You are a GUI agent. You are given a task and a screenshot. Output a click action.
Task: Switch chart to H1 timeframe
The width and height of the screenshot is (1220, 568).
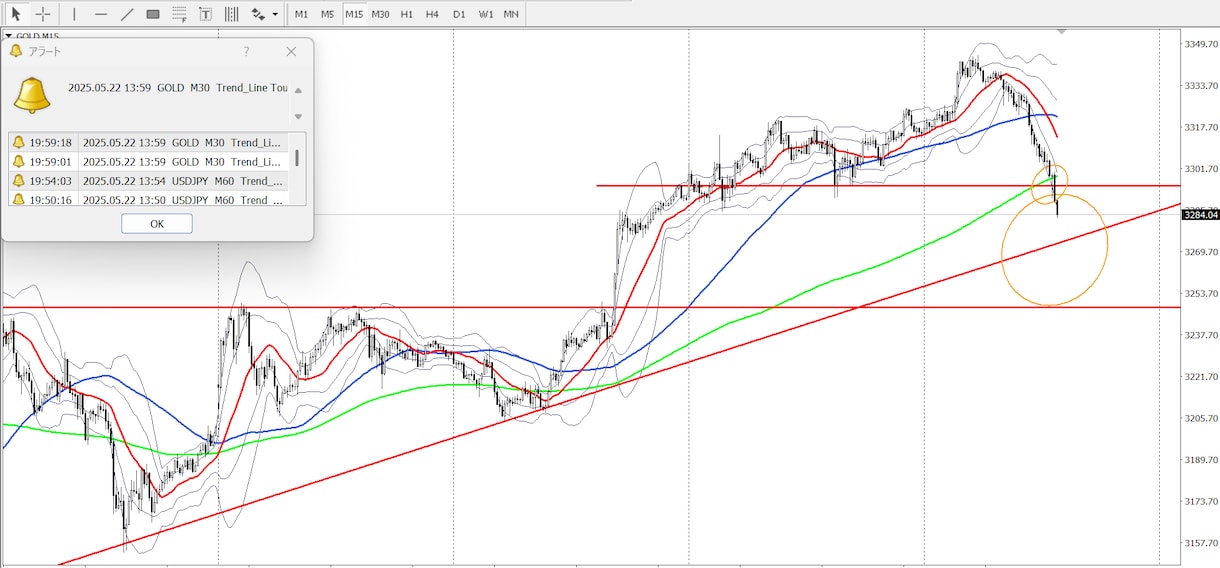coord(407,14)
